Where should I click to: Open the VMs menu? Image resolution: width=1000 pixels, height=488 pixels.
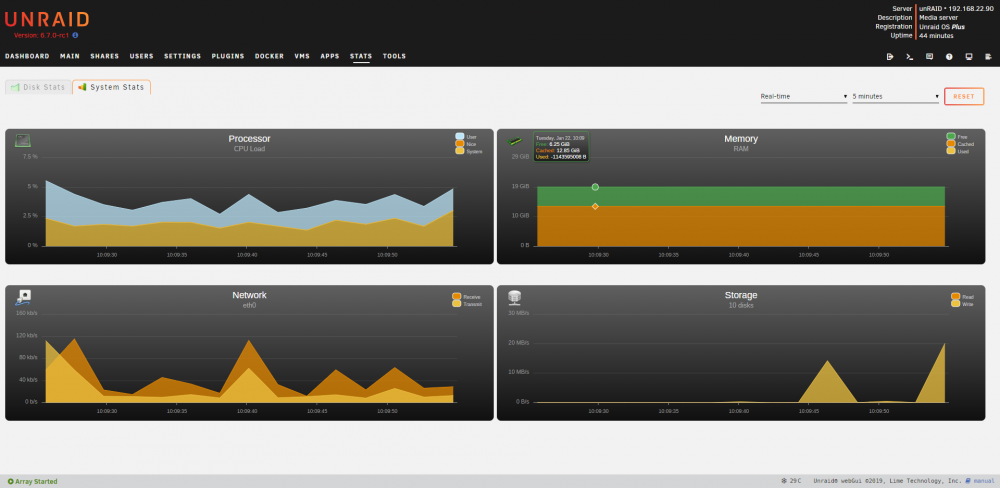pyautogui.click(x=302, y=56)
